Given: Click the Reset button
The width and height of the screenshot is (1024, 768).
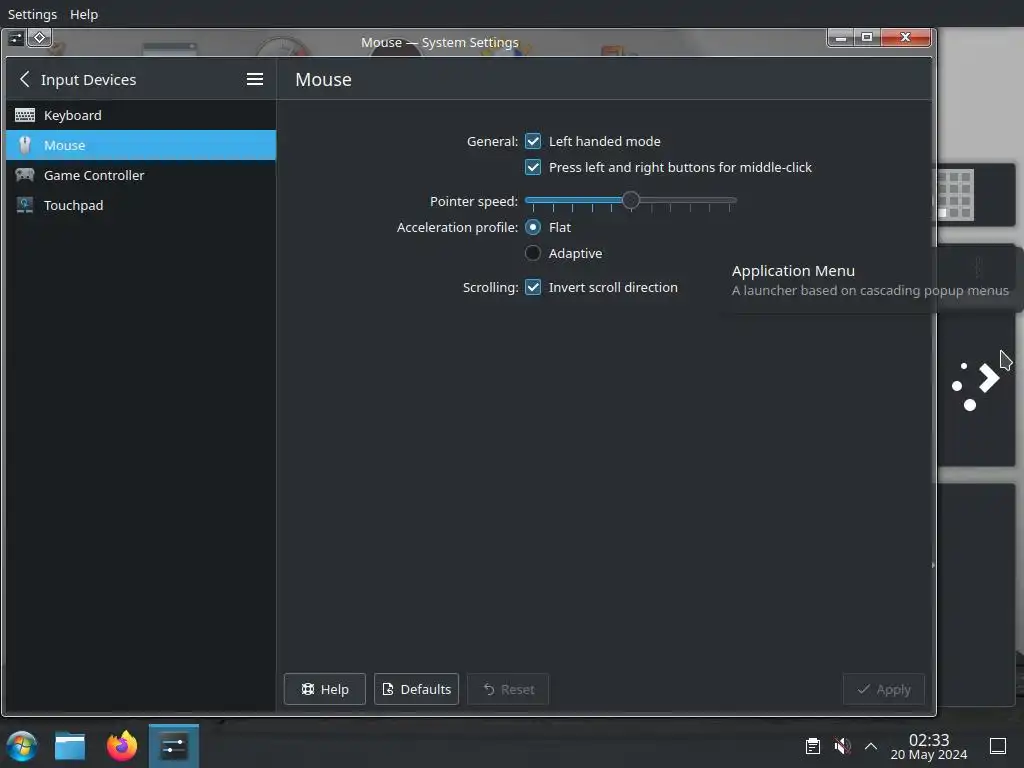Looking at the screenshot, I should point(508,689).
